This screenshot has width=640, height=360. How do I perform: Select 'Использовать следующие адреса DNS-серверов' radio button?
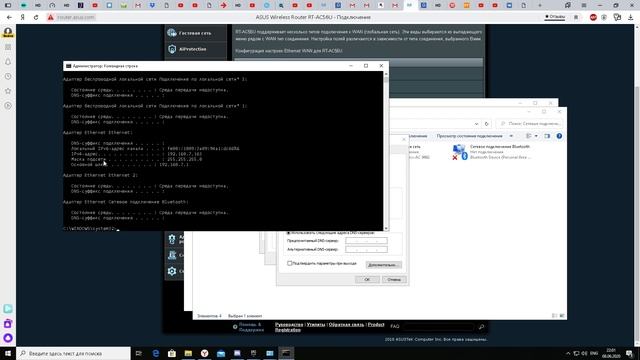click(288, 233)
